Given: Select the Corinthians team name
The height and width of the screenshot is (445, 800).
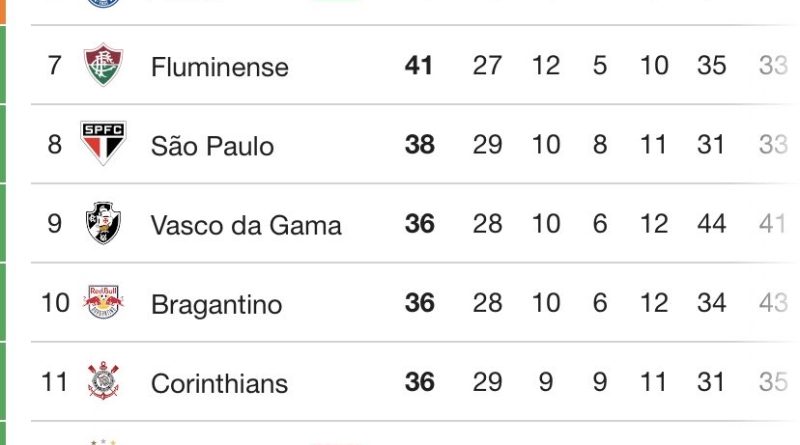Looking at the screenshot, I should point(219,383).
